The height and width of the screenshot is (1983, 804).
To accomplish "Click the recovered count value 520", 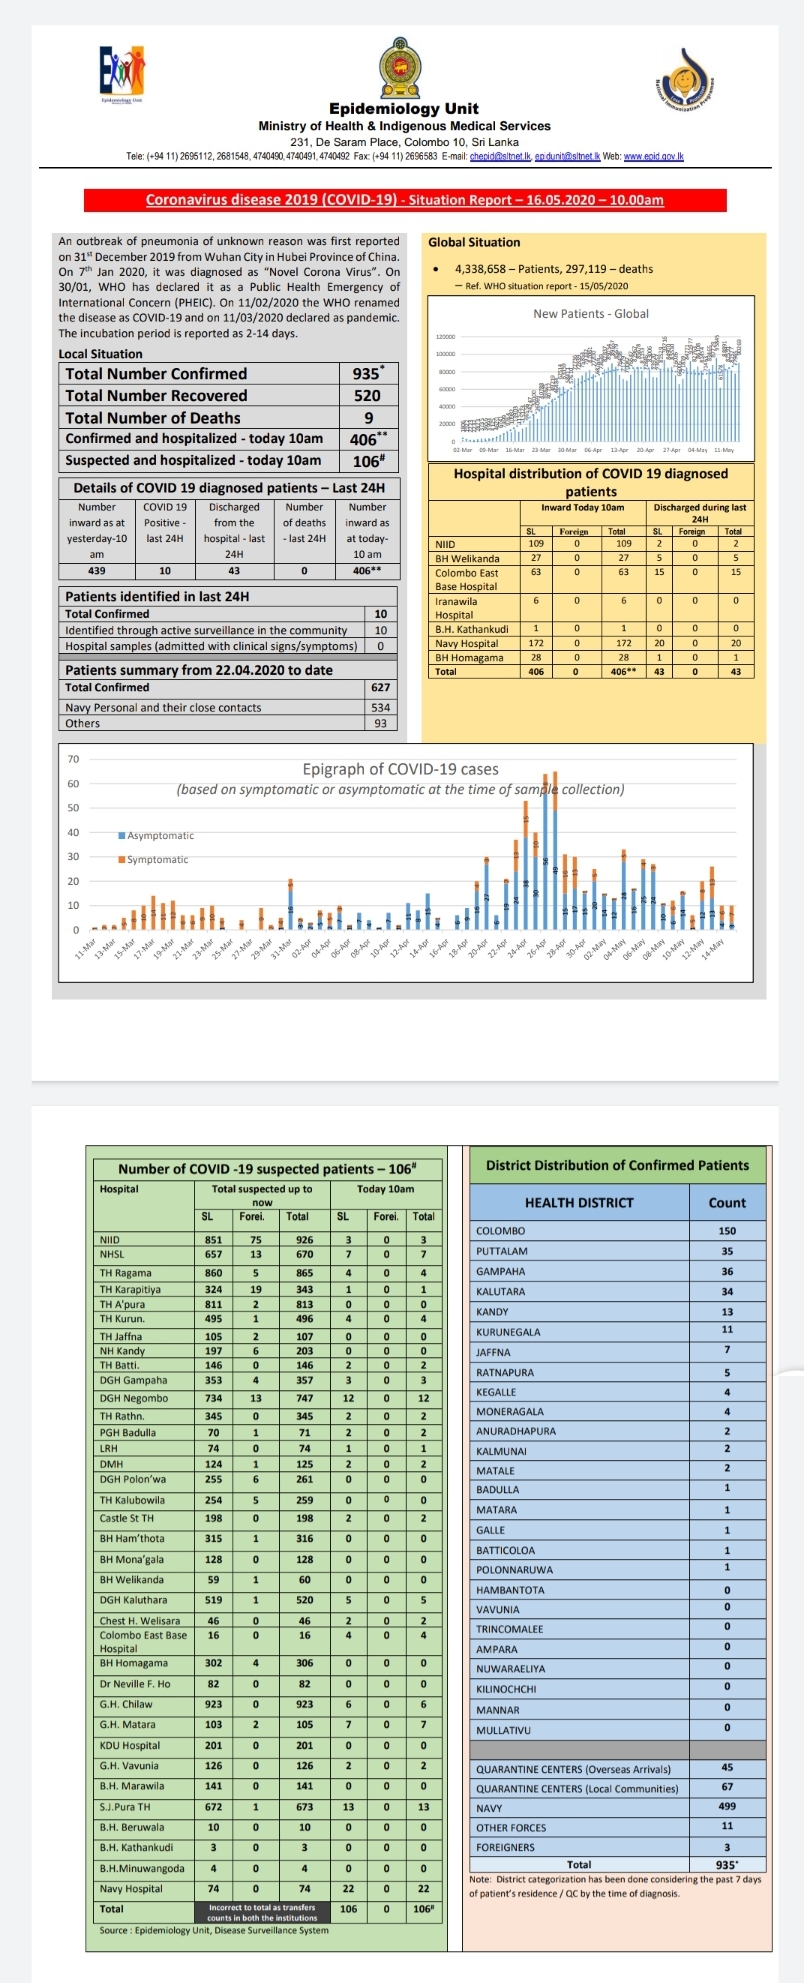I will [368, 396].
